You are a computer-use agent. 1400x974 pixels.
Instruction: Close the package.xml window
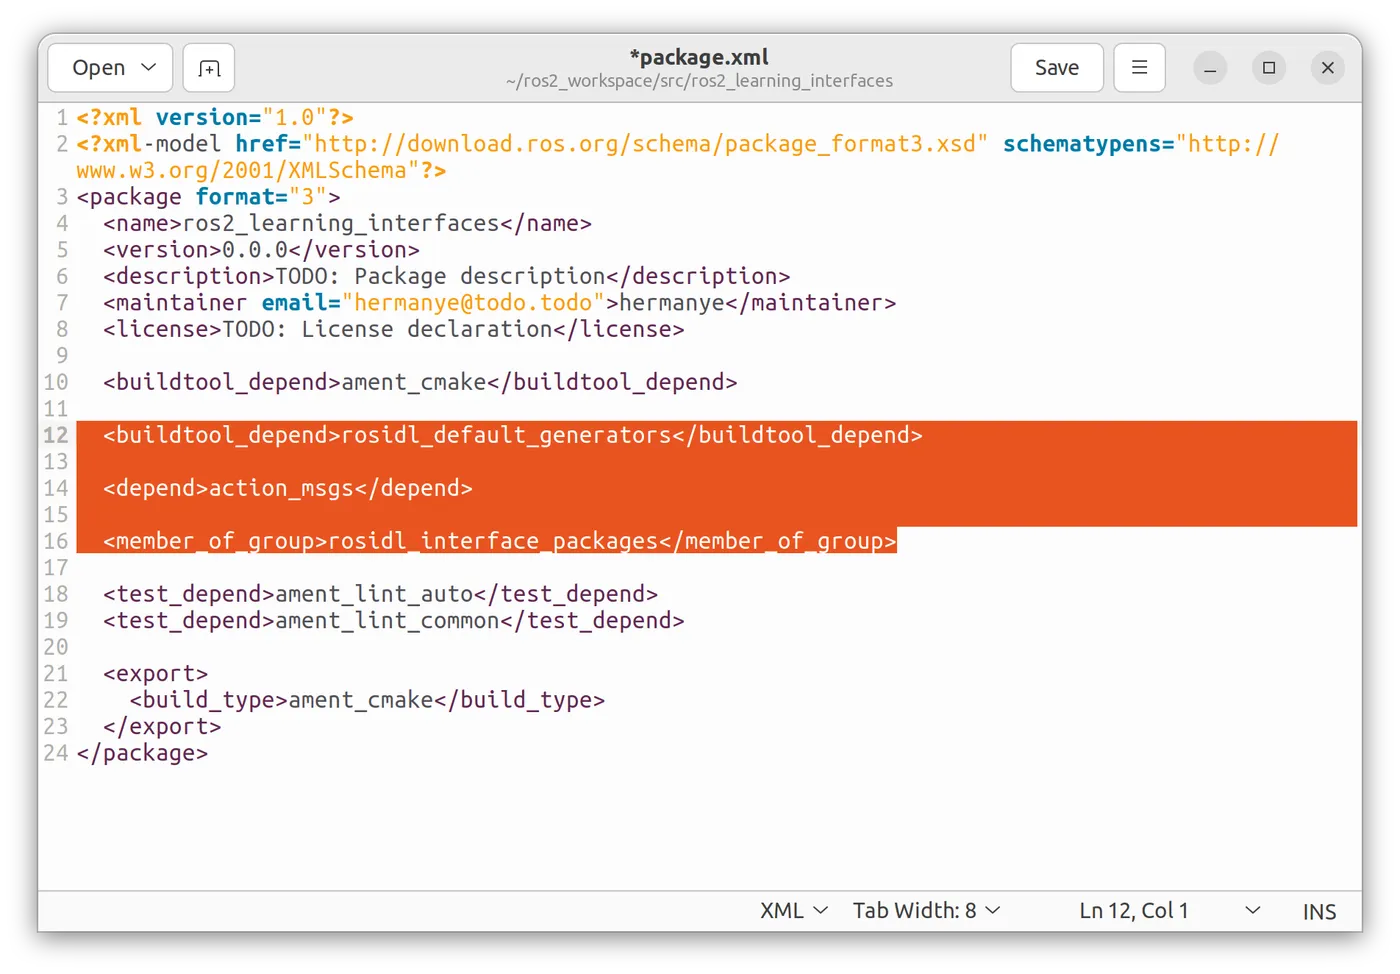click(1328, 68)
